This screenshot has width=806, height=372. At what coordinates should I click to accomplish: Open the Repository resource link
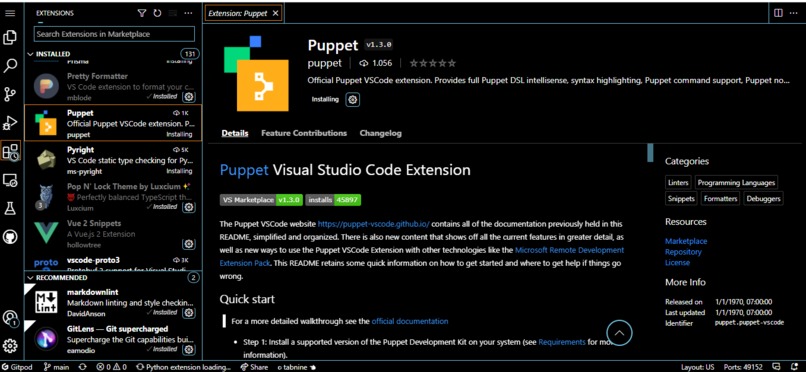(683, 252)
